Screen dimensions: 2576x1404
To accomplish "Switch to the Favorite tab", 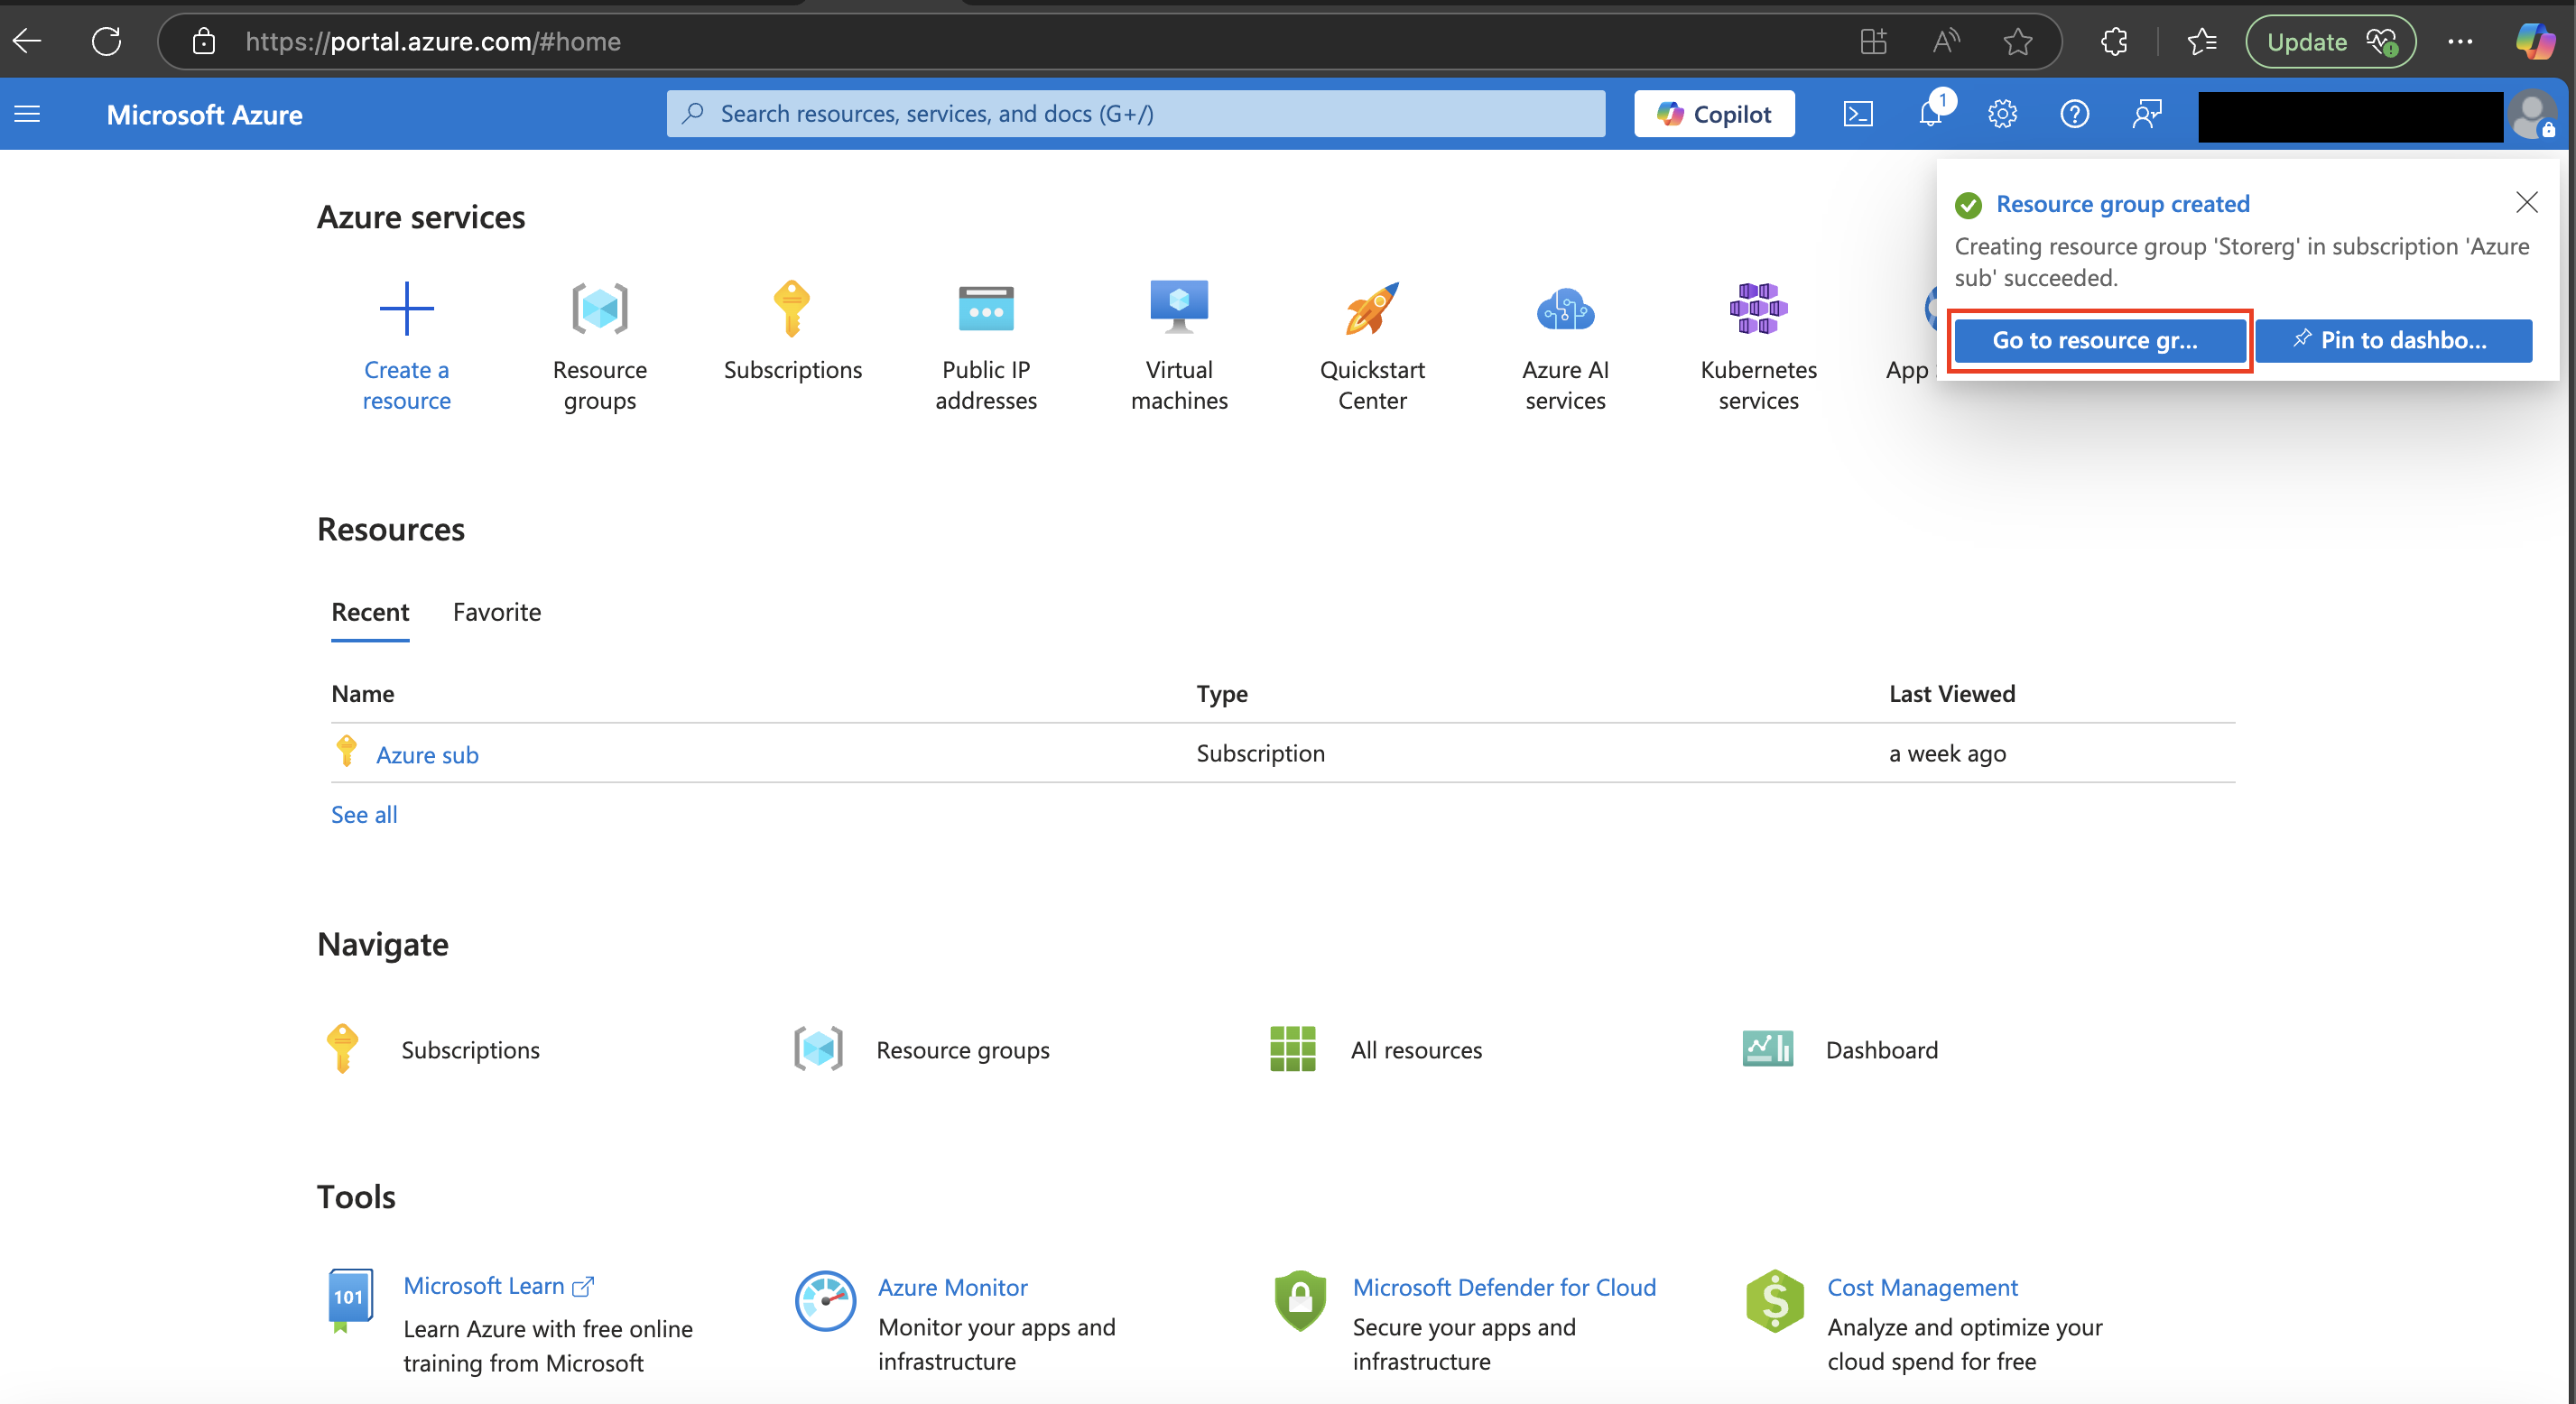I will click(x=497, y=612).
